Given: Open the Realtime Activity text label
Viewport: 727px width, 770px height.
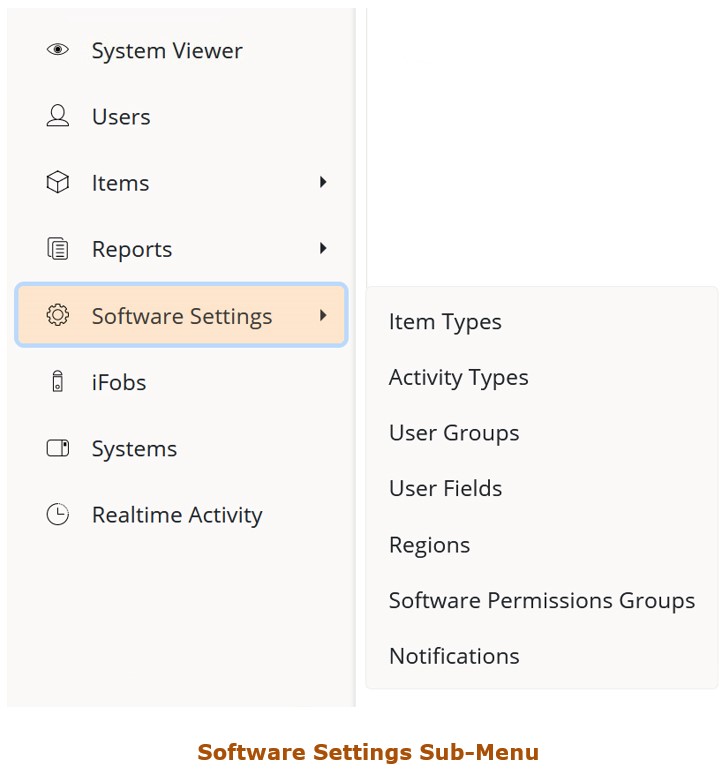Looking at the screenshot, I should [177, 515].
